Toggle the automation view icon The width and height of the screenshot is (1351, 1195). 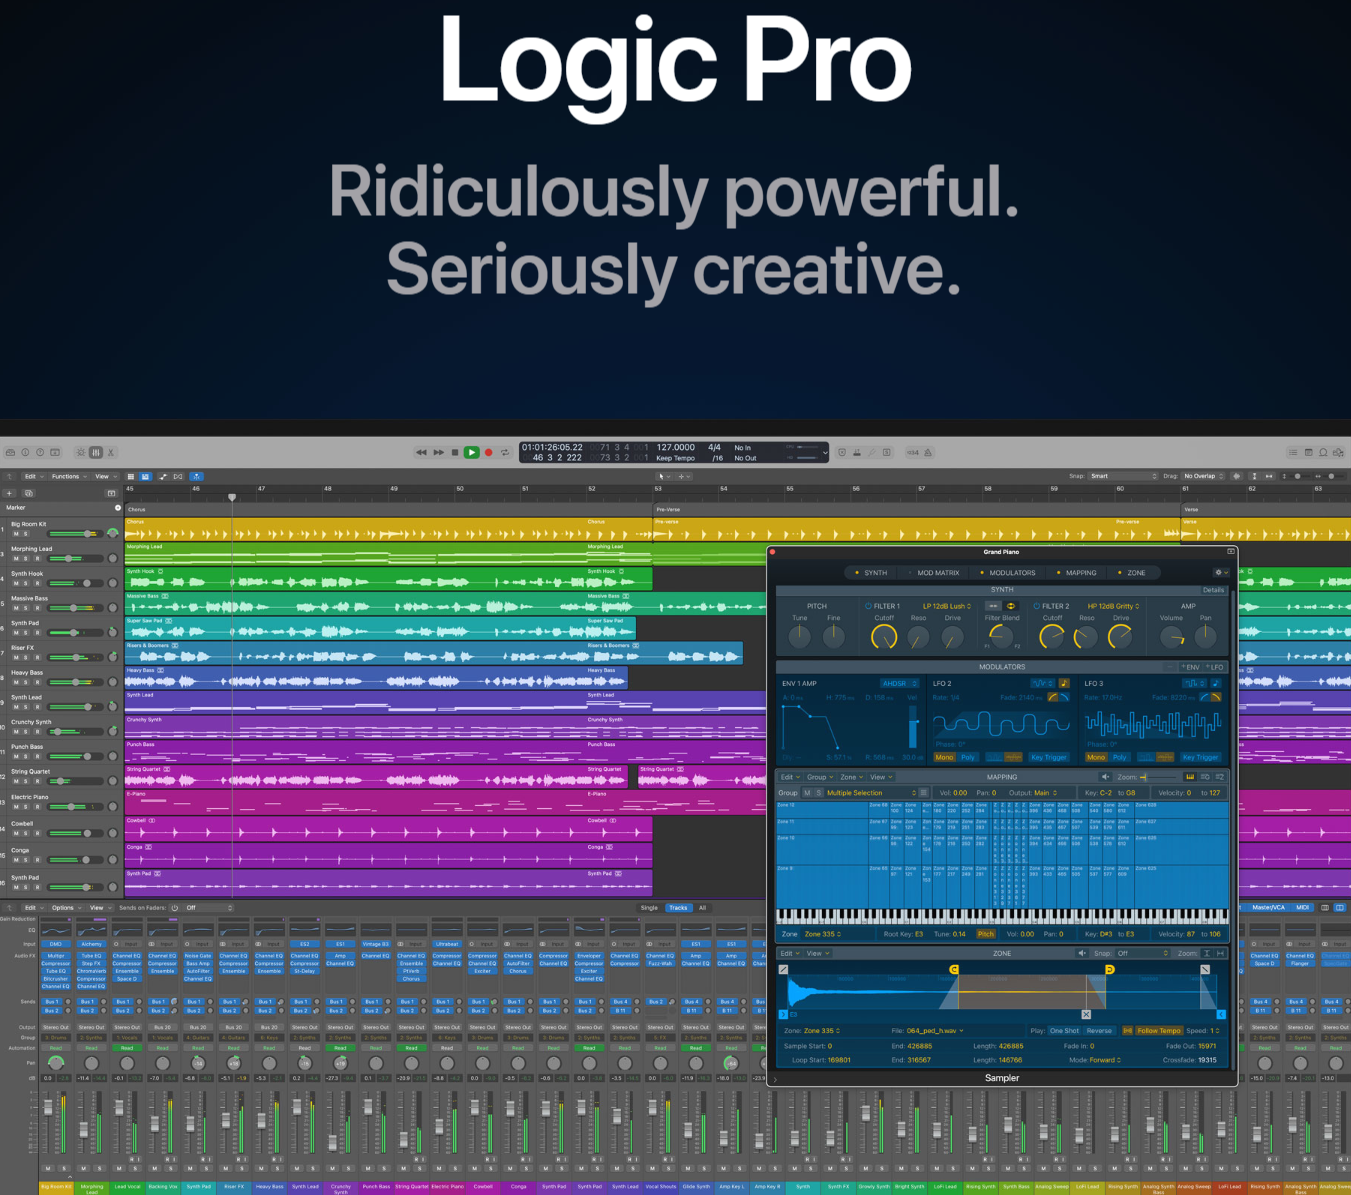pyautogui.click(x=162, y=476)
